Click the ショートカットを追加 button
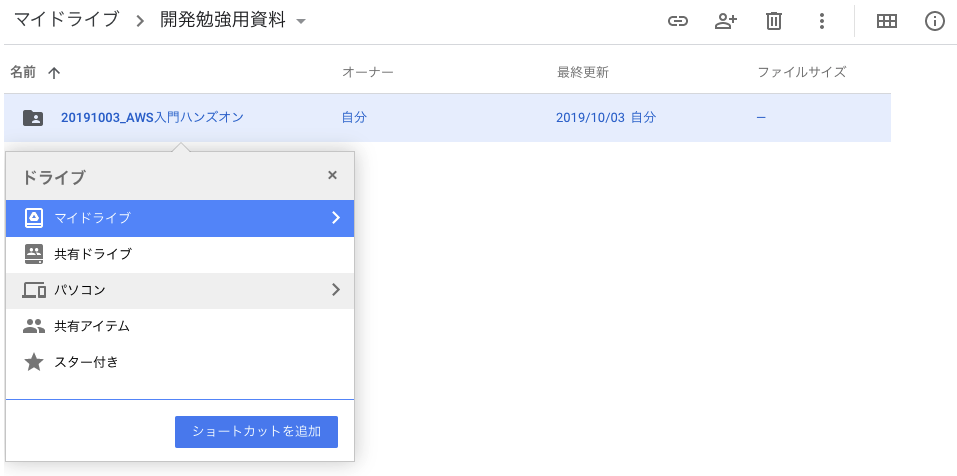Screen dimensions: 957x476 (x=256, y=432)
